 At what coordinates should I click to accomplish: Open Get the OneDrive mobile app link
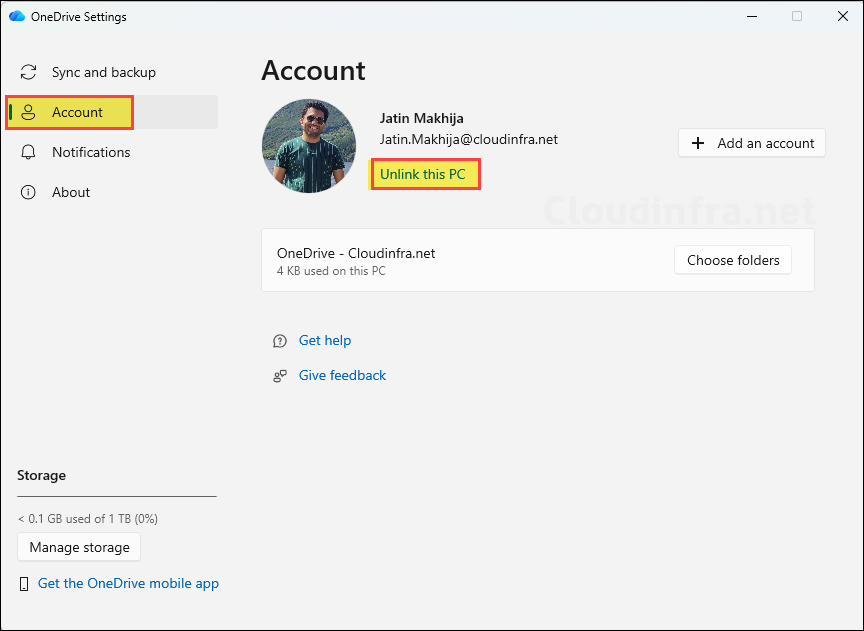(x=128, y=583)
